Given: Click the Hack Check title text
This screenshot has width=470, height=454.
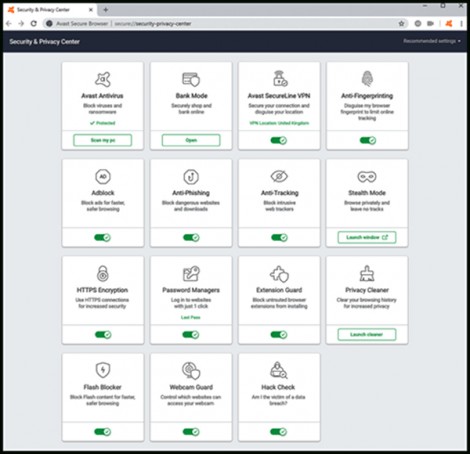Looking at the screenshot, I should click(278, 387).
